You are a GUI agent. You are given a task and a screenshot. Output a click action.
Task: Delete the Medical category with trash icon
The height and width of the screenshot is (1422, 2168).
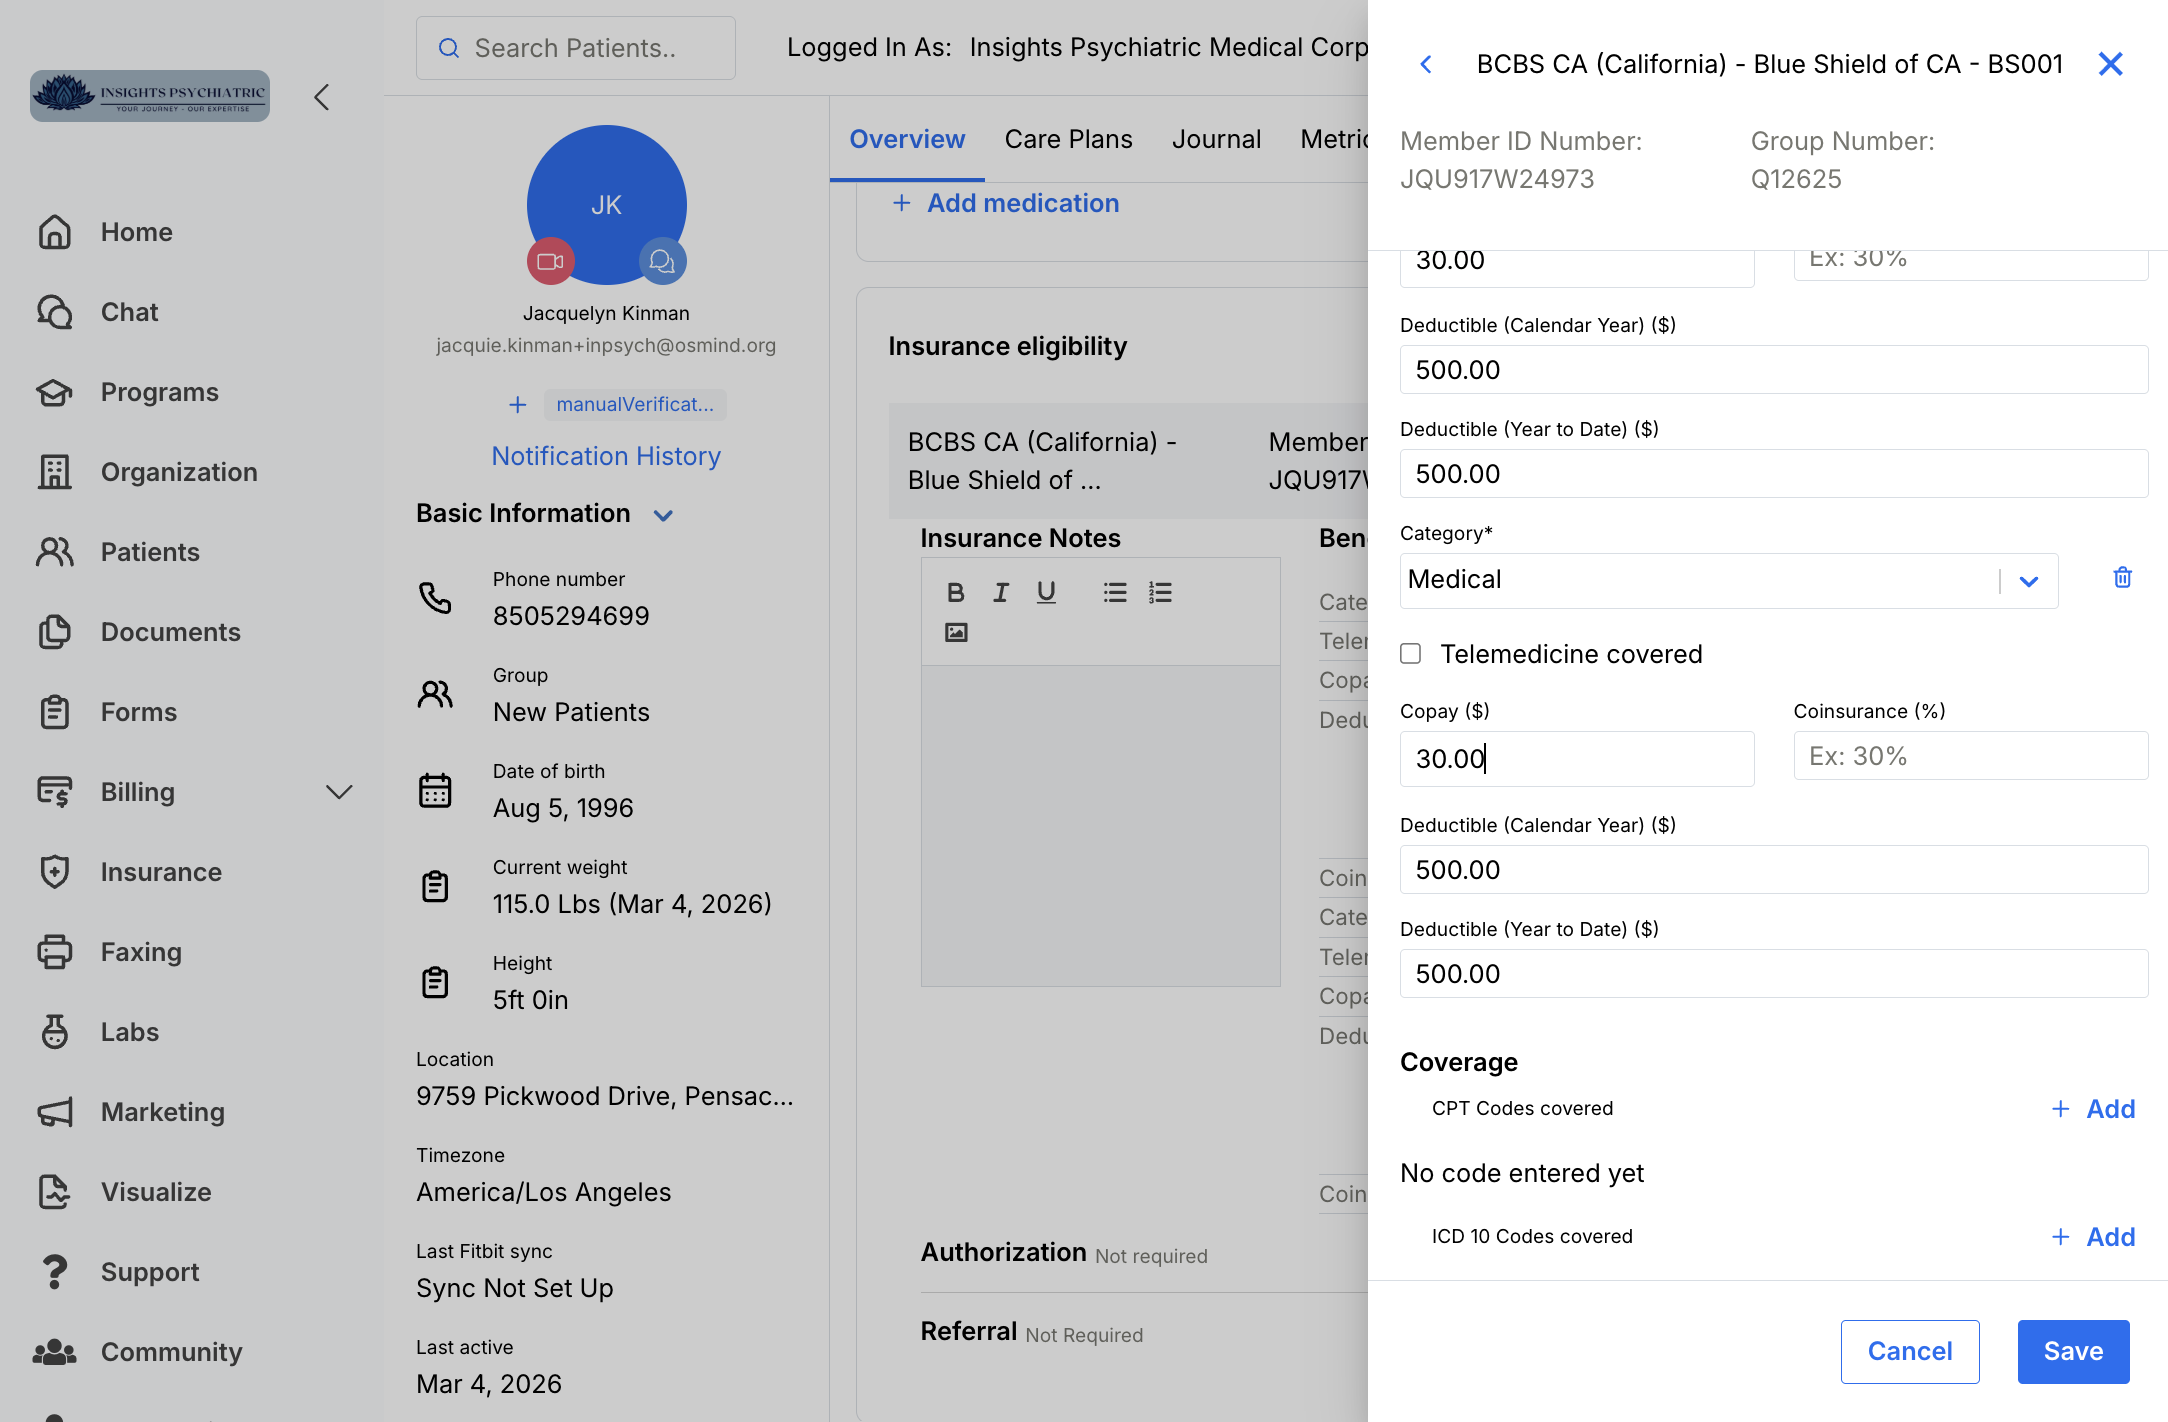pos(2122,578)
